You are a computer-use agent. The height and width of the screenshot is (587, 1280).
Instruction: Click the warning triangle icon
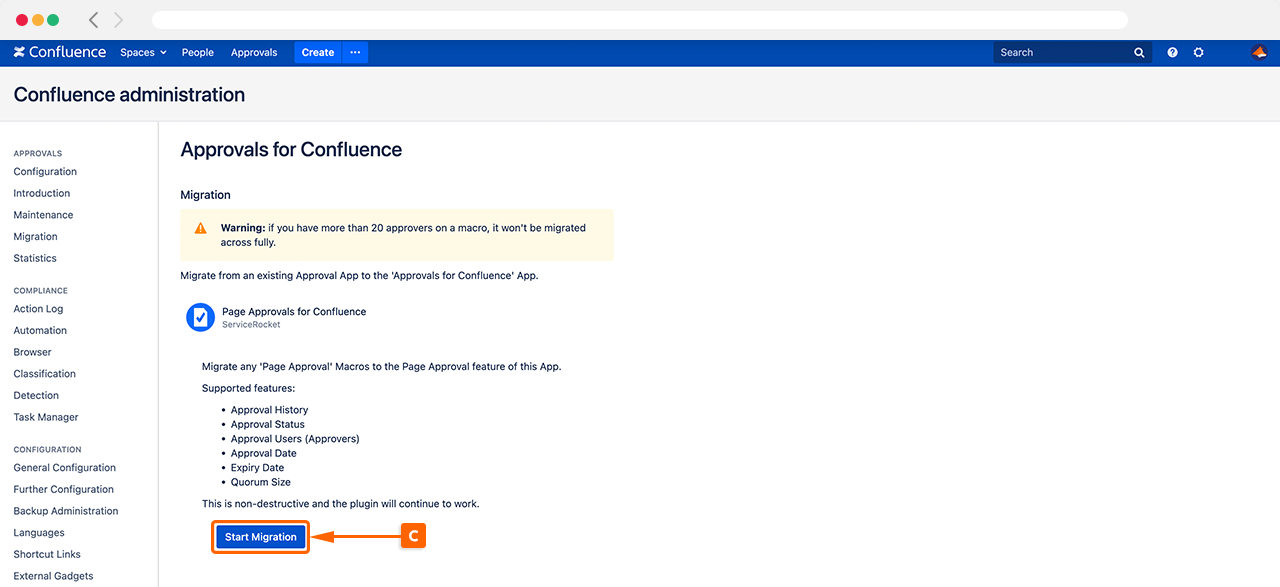tap(199, 227)
